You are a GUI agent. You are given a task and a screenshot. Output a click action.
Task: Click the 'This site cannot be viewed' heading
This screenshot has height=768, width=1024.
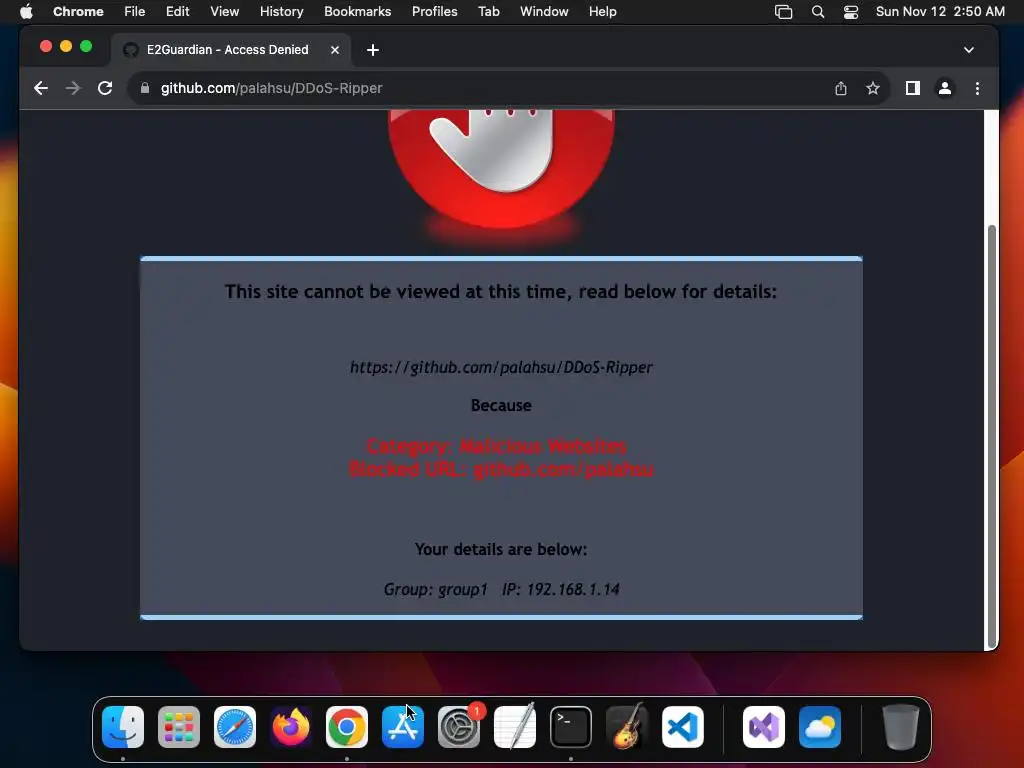(x=501, y=291)
